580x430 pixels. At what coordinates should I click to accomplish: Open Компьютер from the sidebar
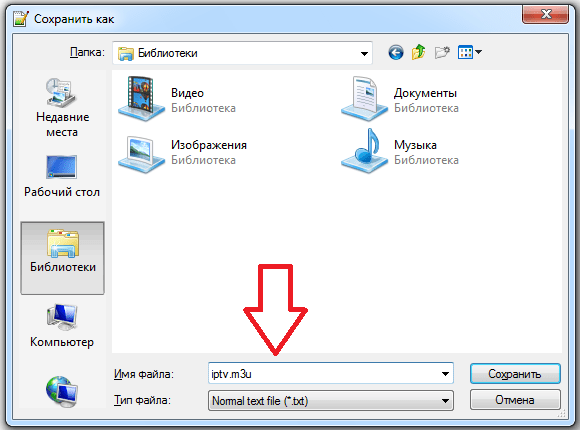[62, 326]
